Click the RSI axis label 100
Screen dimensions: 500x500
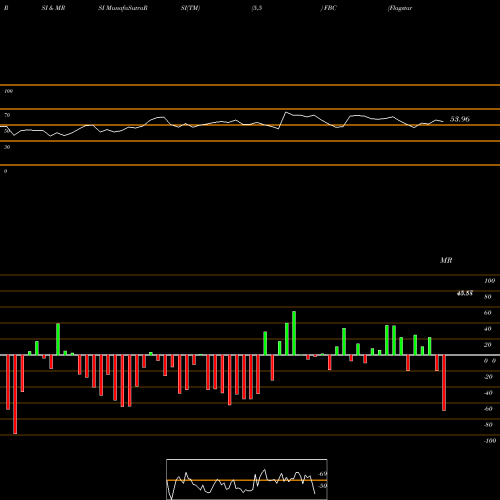(8, 91)
